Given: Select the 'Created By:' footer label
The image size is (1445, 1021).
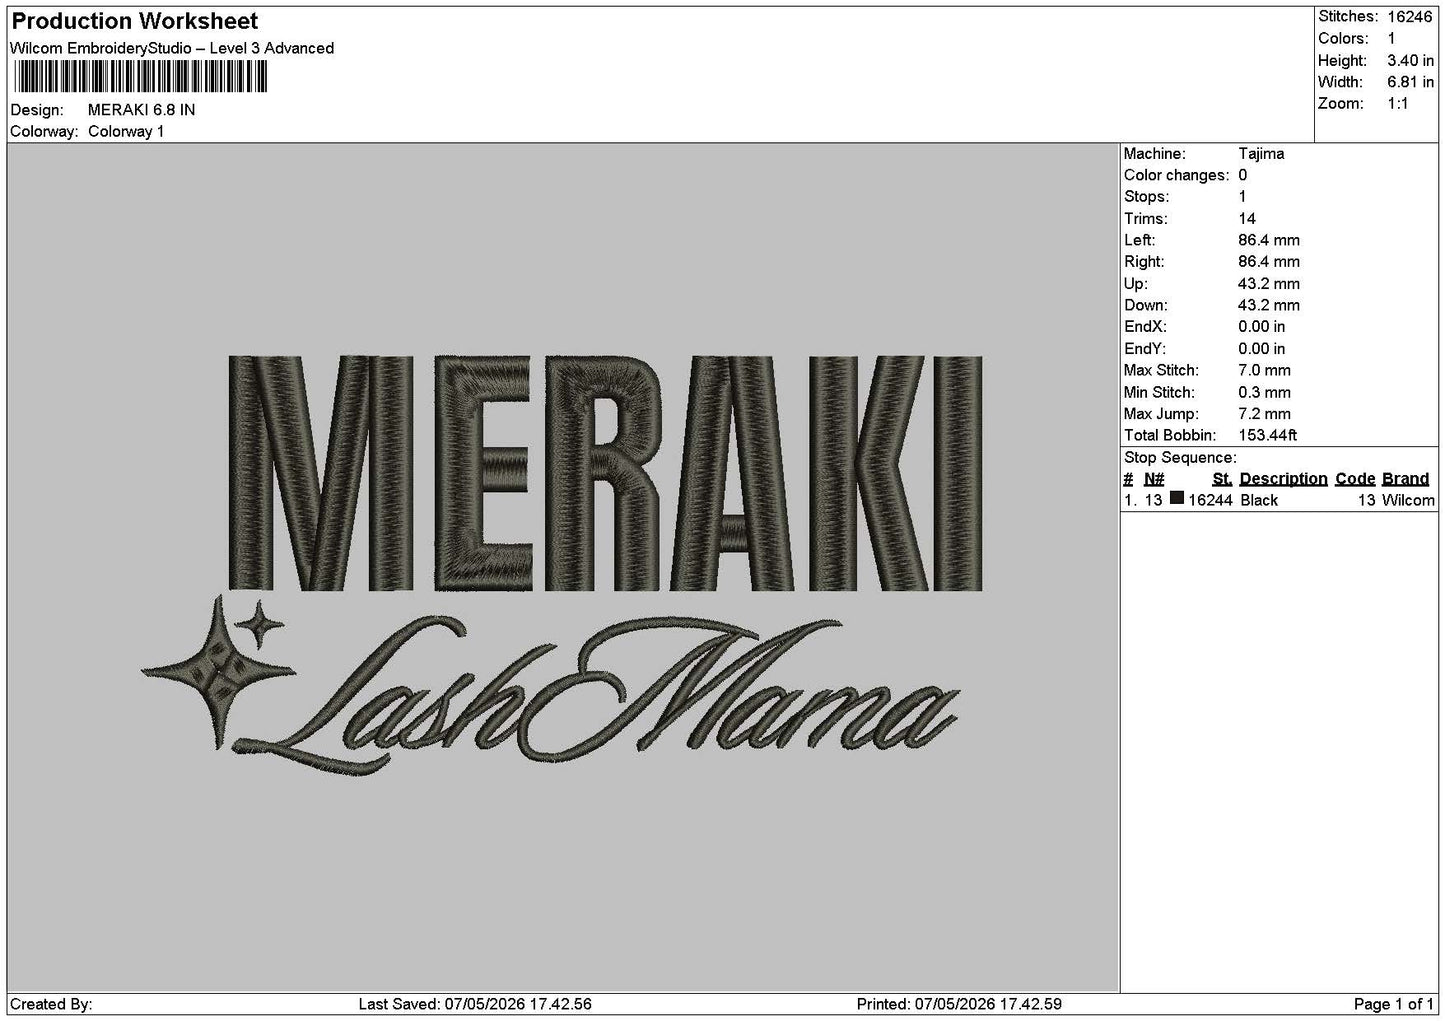Looking at the screenshot, I should click(51, 1004).
